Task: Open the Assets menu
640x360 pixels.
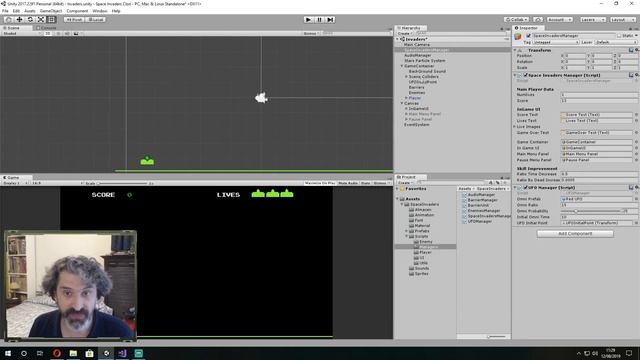Action: click(x=30, y=11)
